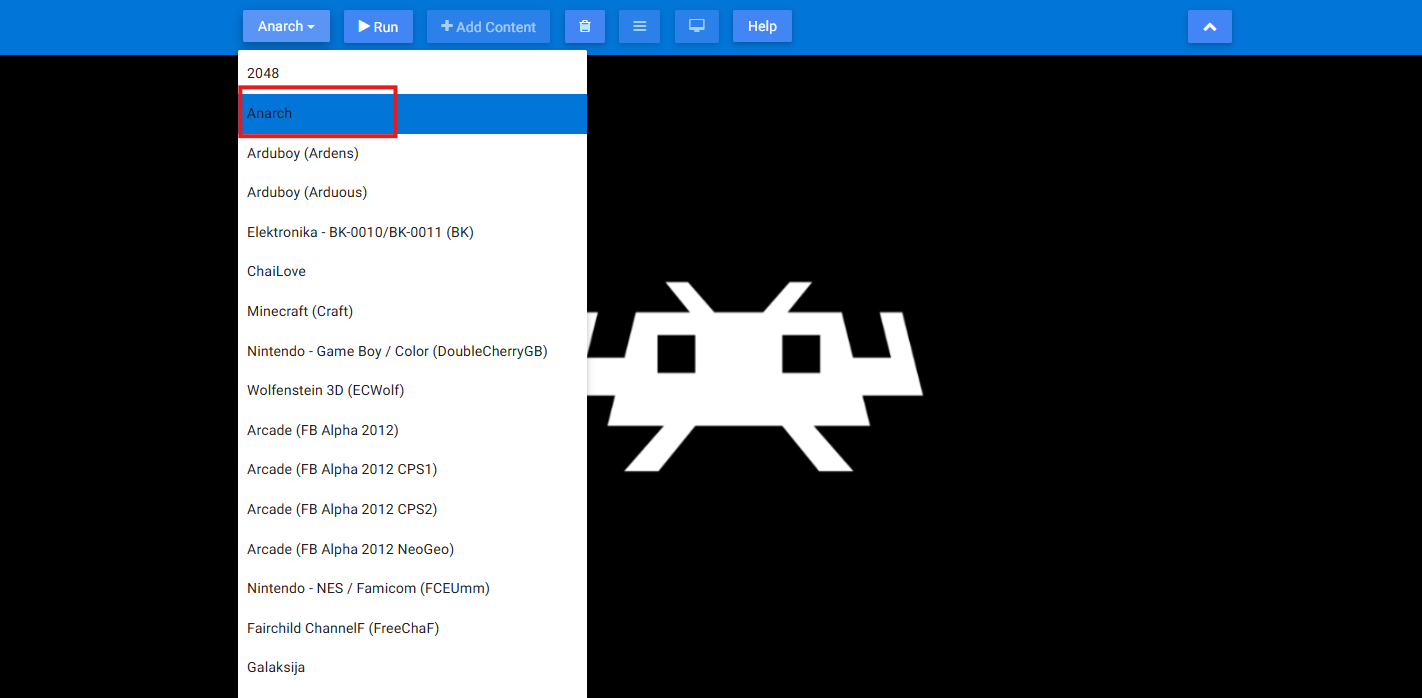Select Nintendo NES / Famicom (FCEUmm)

coord(368,588)
